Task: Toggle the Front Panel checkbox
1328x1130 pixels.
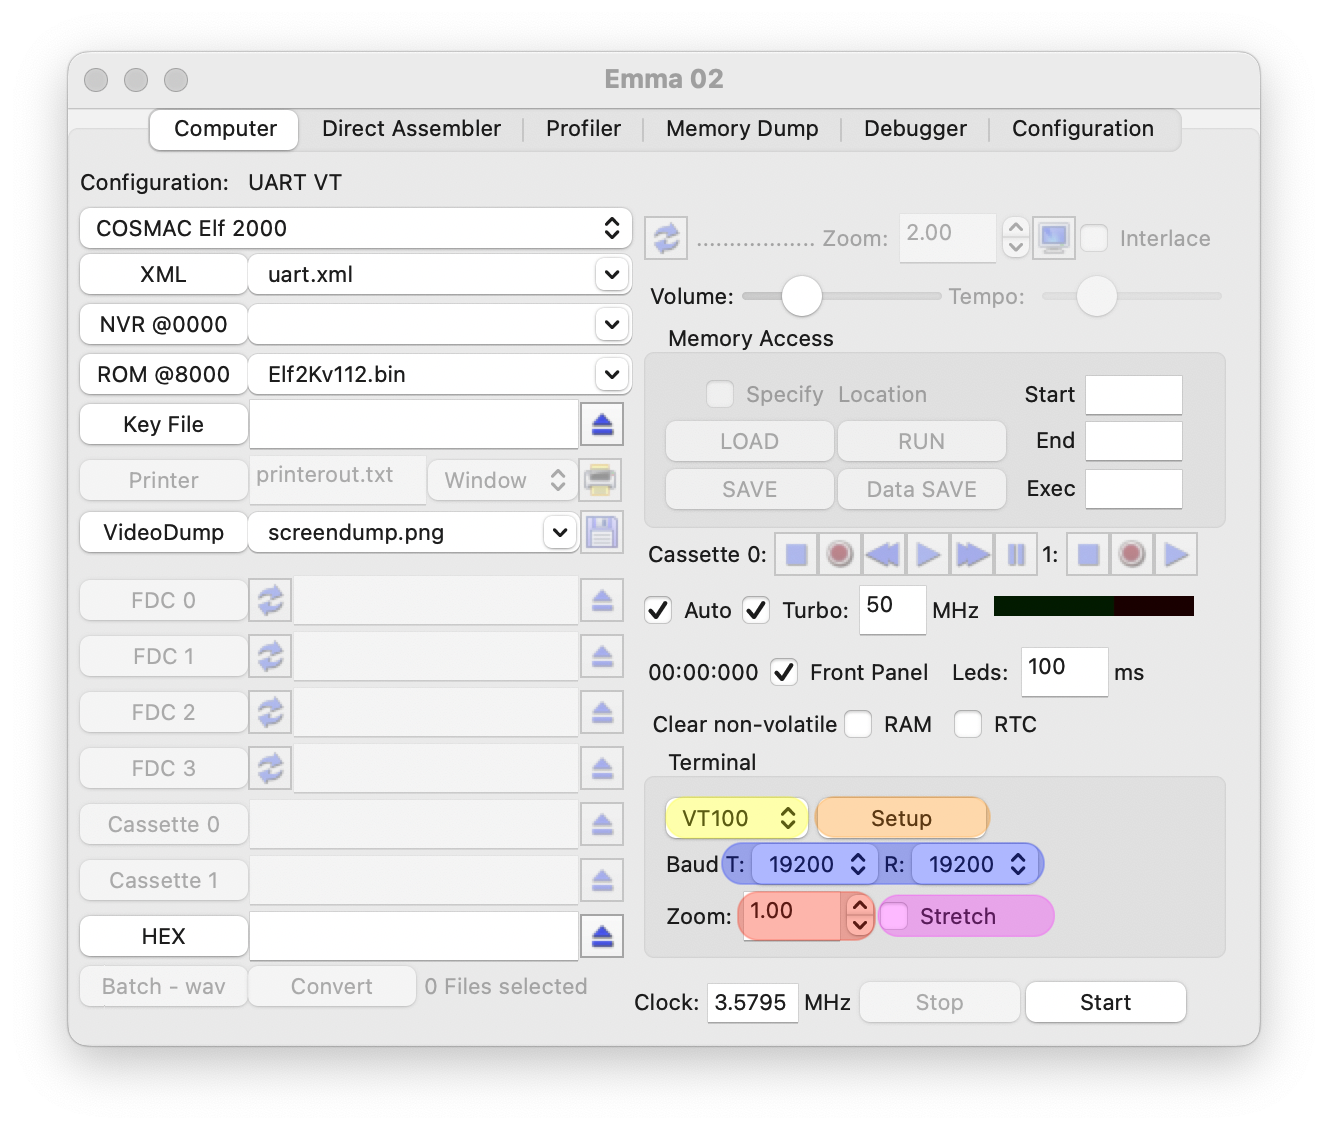Action: coord(784,672)
